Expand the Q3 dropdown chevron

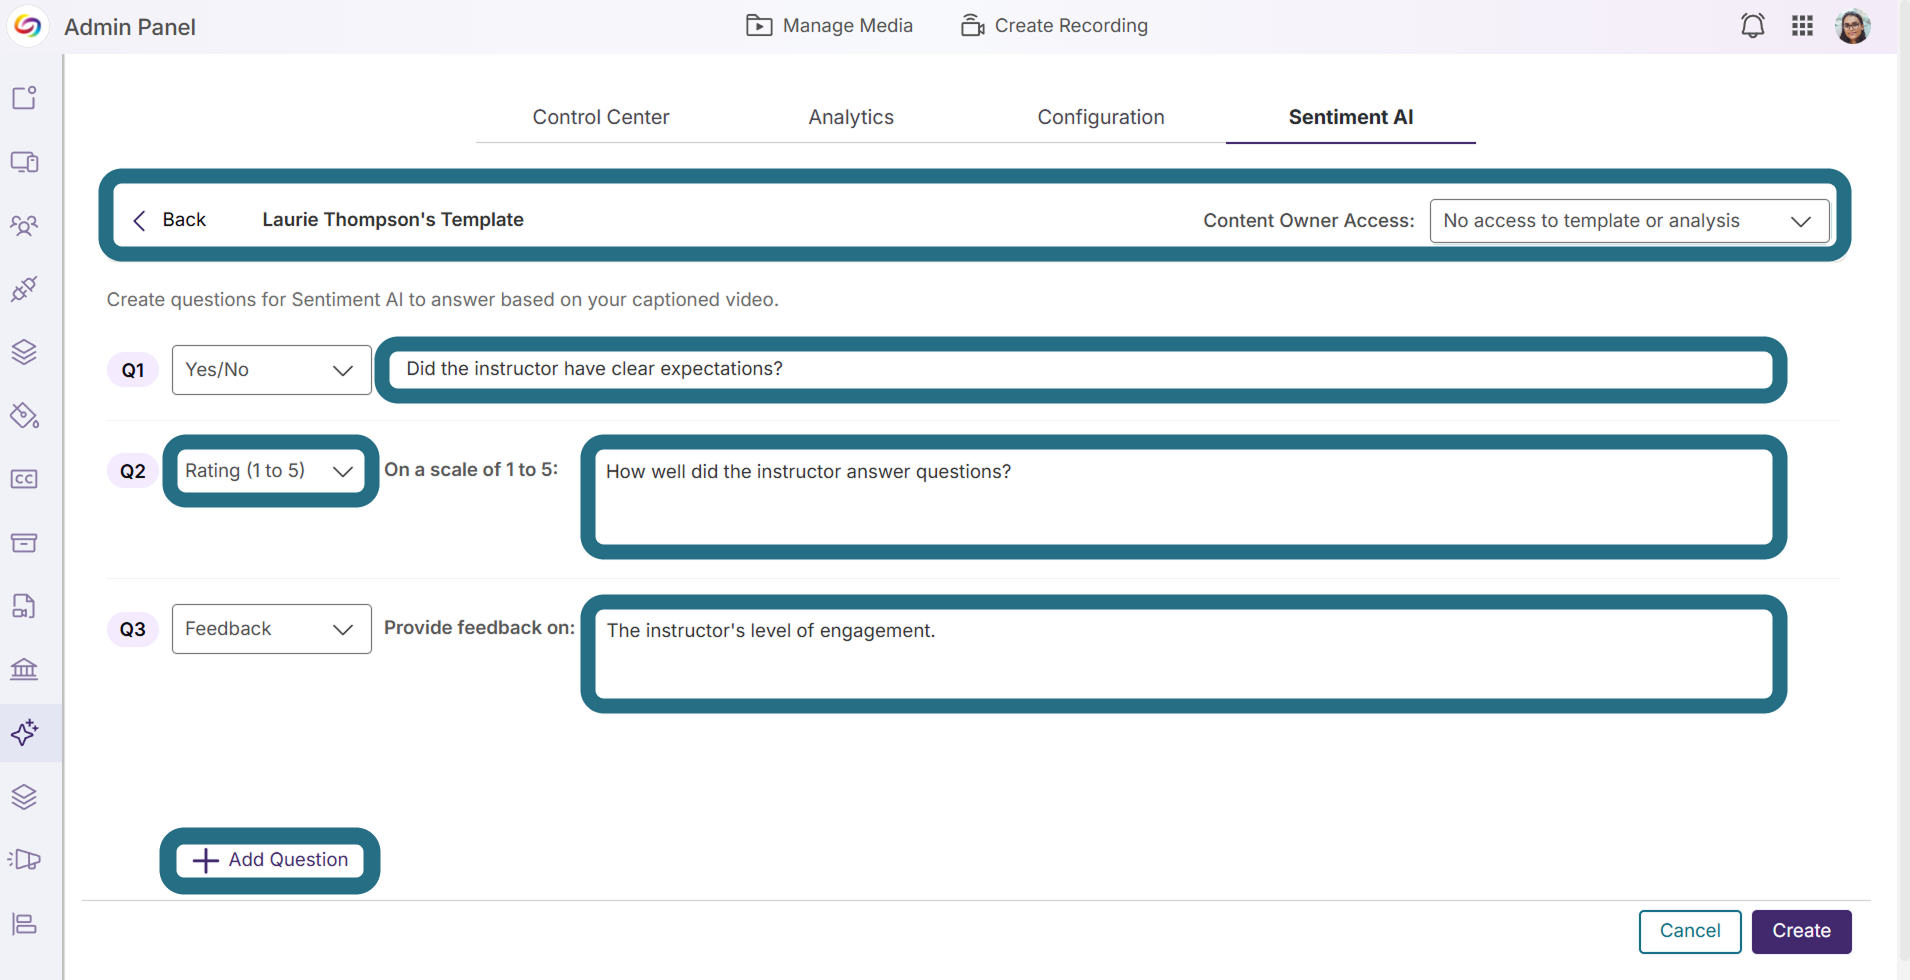pos(343,630)
